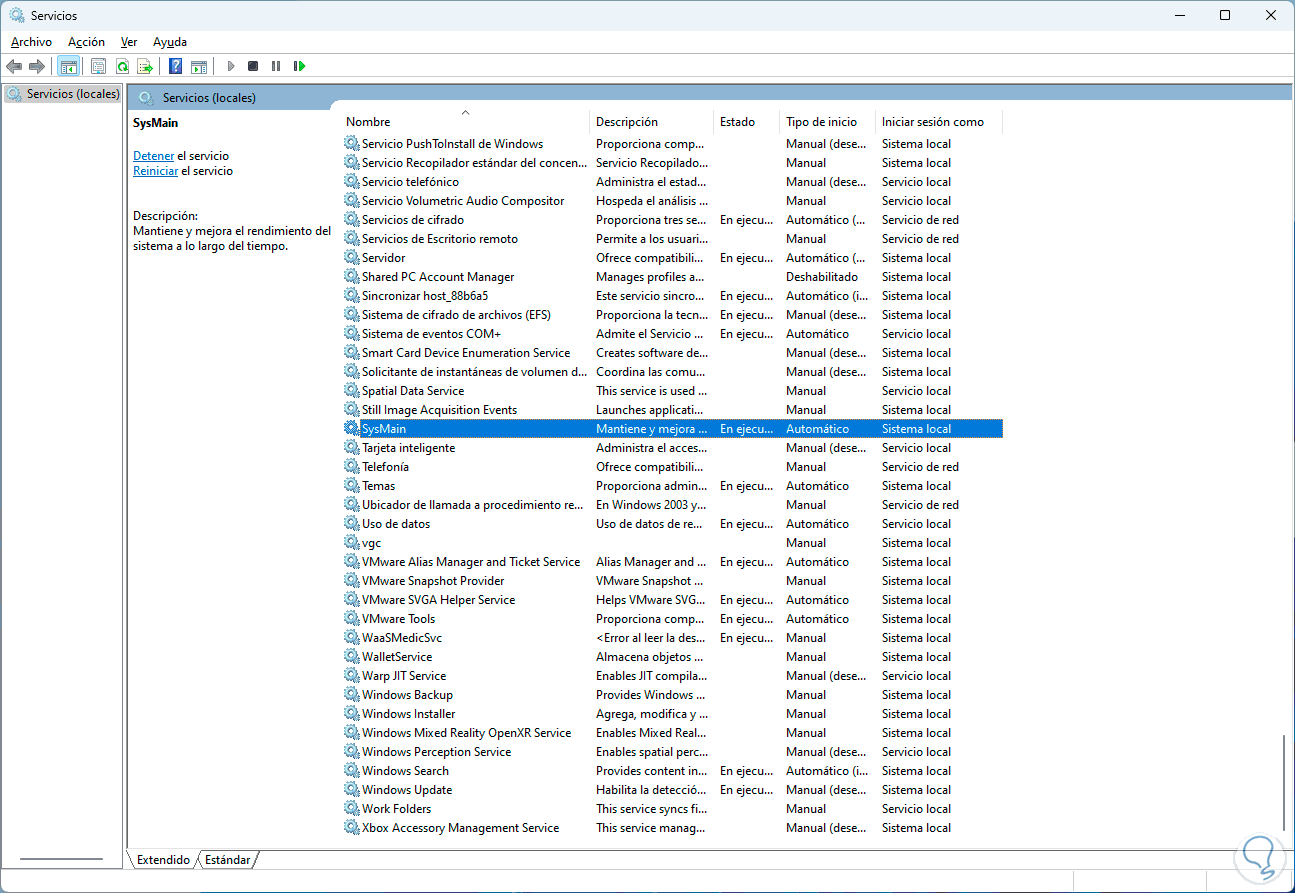Select the WaaSMedicSvc service
The width and height of the screenshot is (1295, 893).
point(672,638)
